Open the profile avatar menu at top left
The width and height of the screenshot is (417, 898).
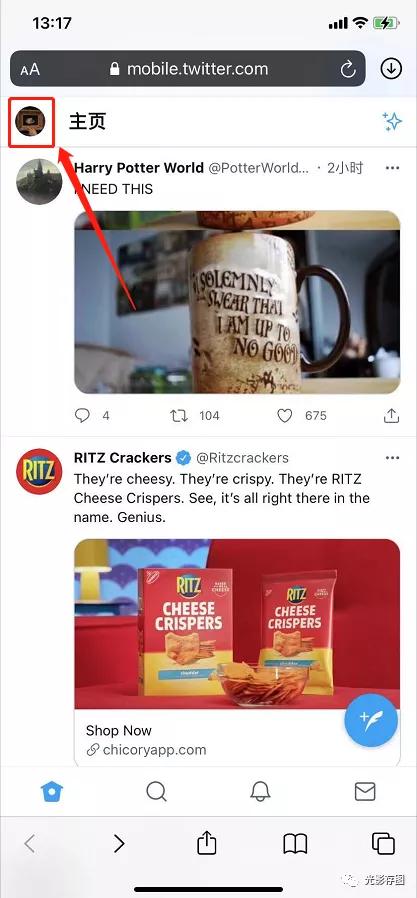point(30,121)
